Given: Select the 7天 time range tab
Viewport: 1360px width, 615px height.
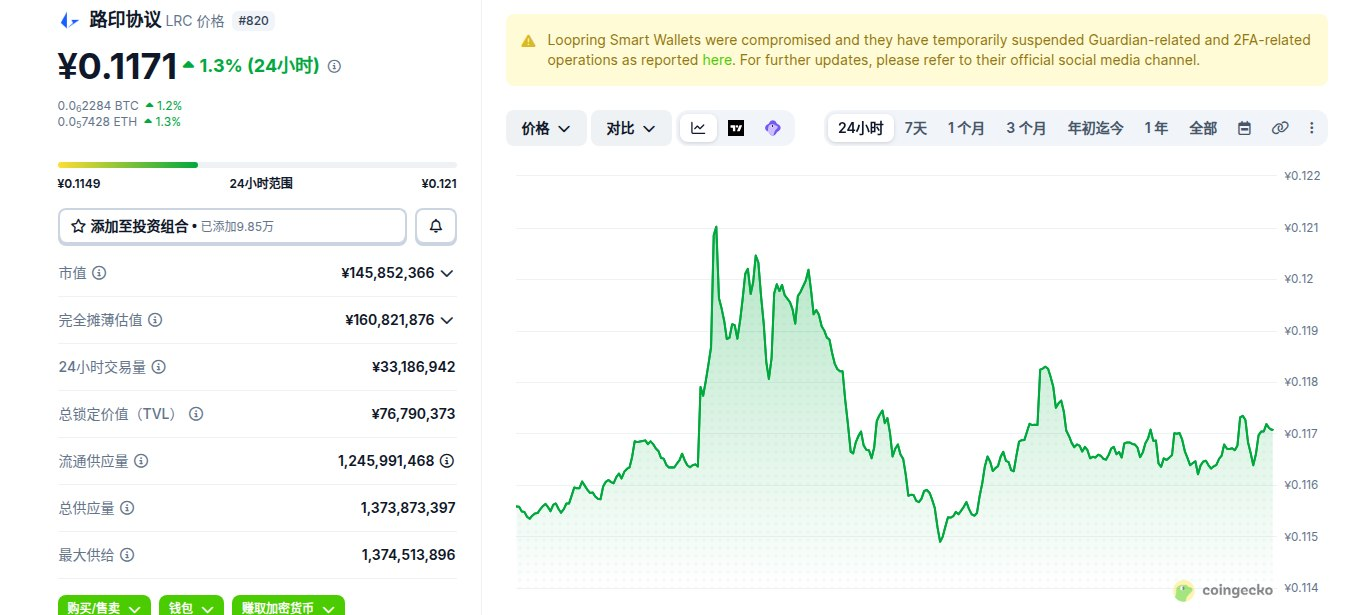Looking at the screenshot, I should tap(916, 128).
